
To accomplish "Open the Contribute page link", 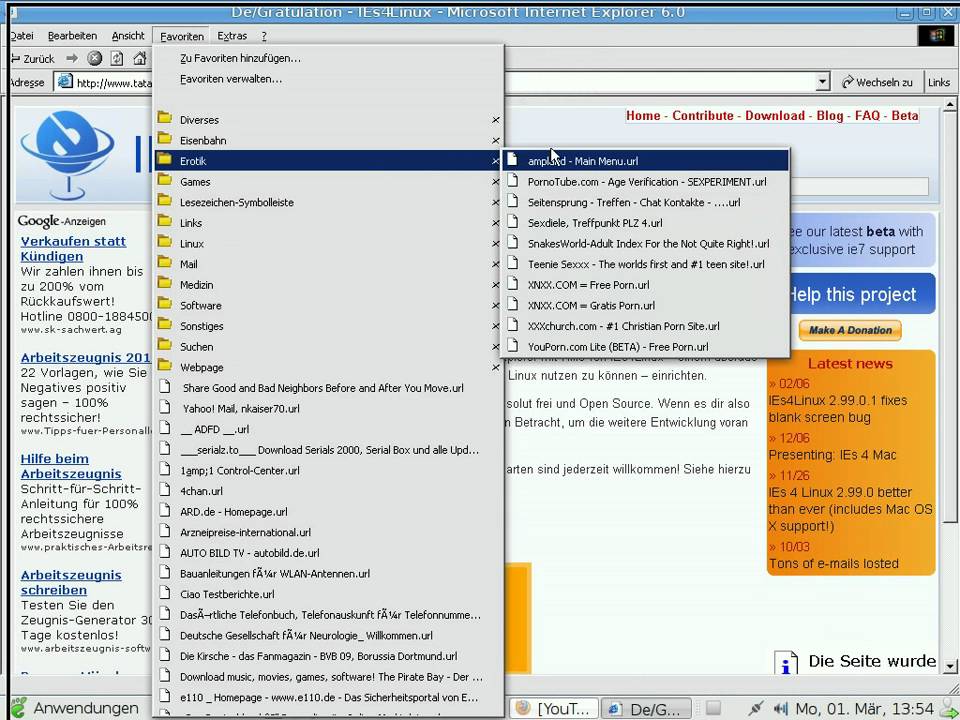I will (703, 116).
